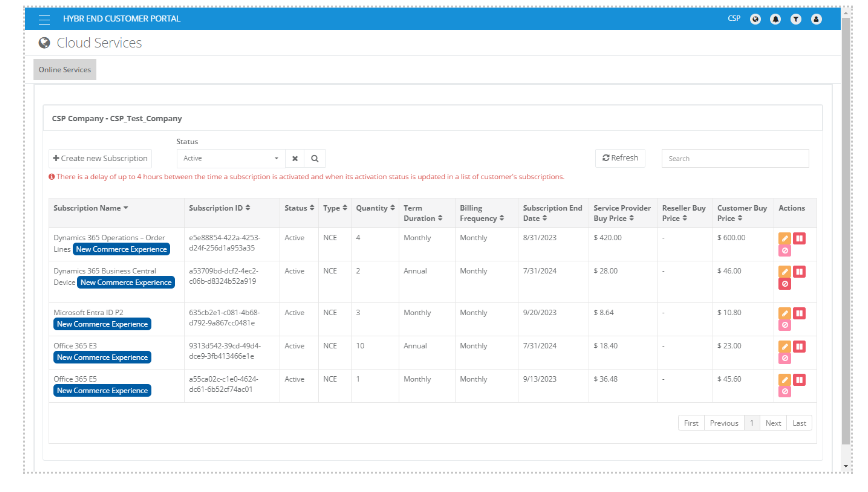The height and width of the screenshot is (492, 868).
Task: Go to Next page
Action: click(x=773, y=423)
